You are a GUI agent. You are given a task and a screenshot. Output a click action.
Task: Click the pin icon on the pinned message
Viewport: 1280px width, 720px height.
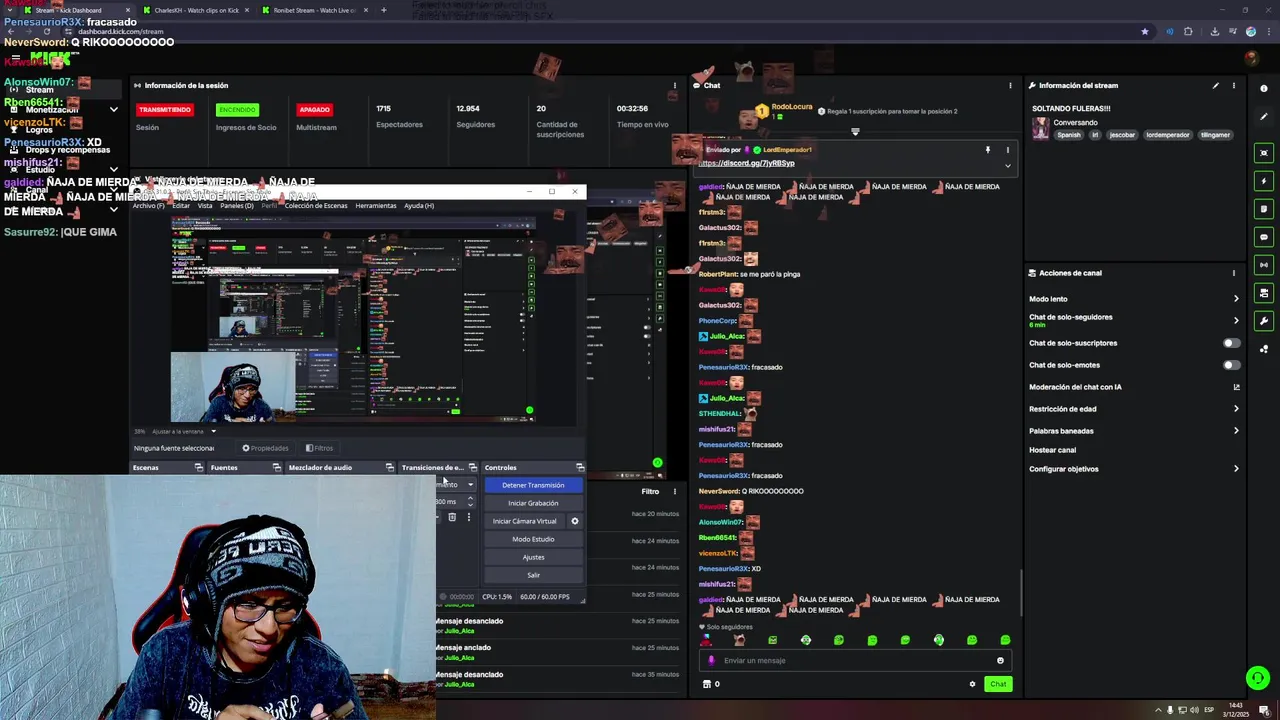[x=988, y=150]
